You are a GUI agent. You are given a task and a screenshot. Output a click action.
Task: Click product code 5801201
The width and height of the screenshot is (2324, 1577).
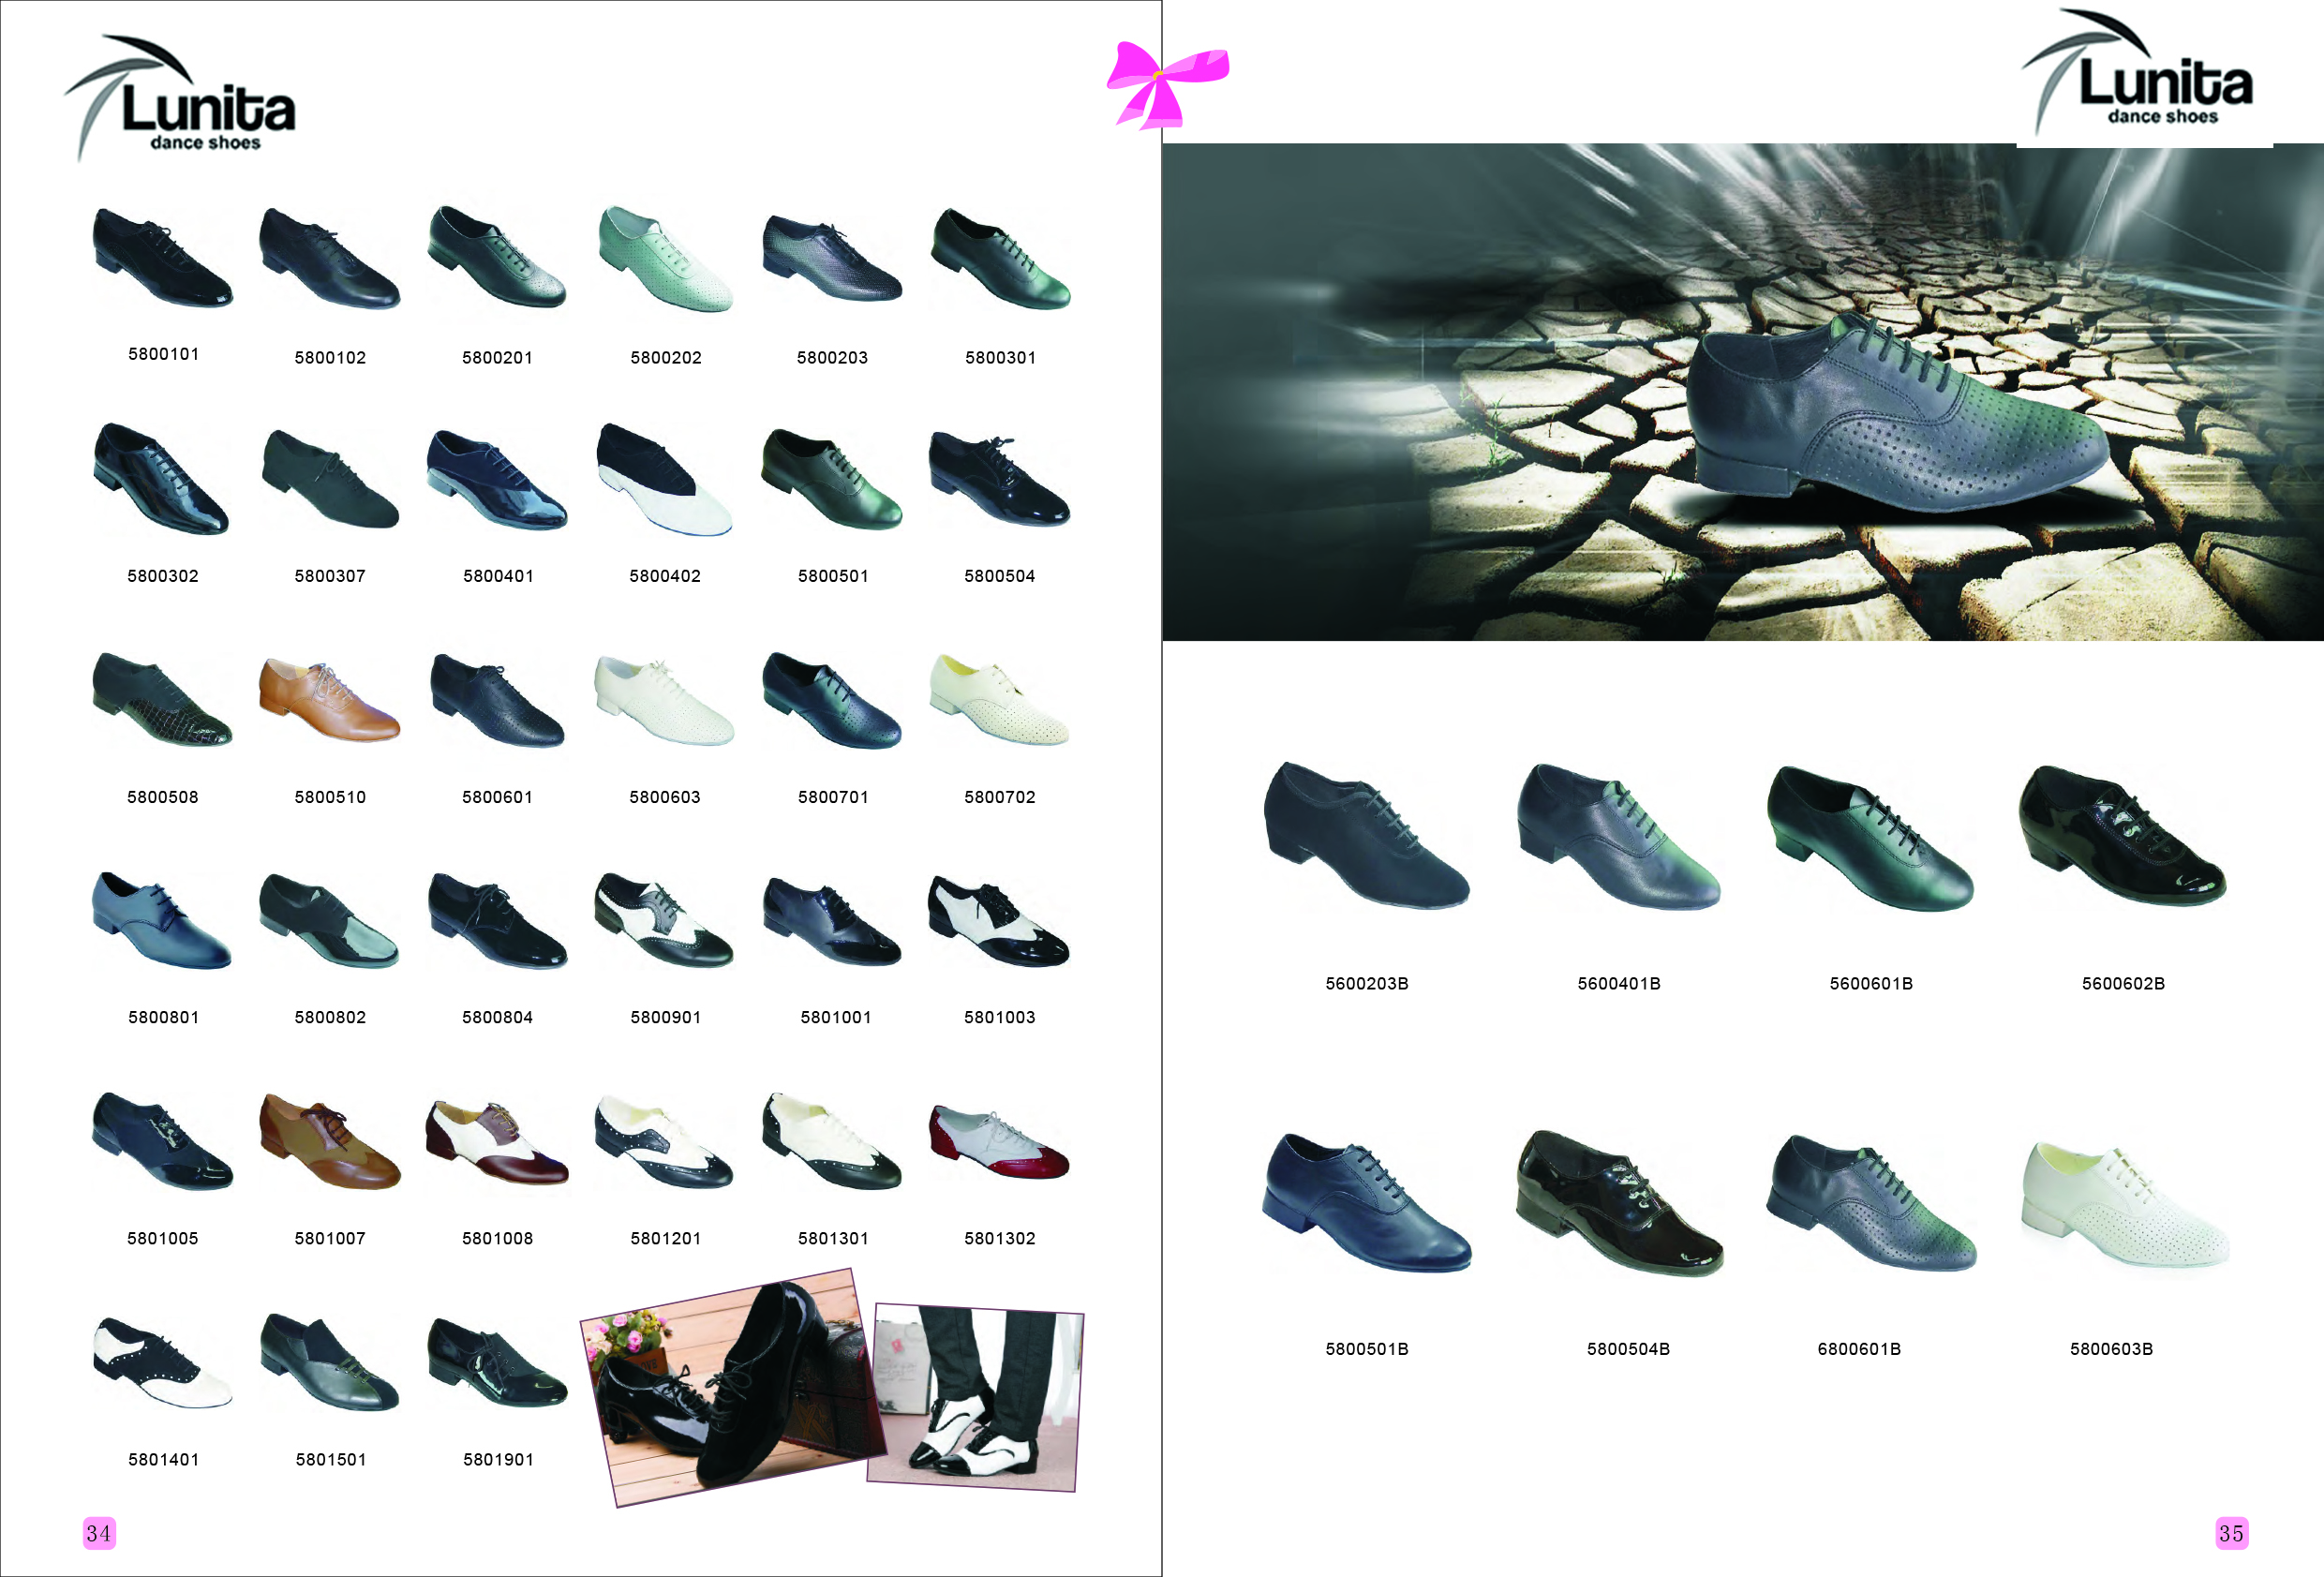[x=665, y=1238]
